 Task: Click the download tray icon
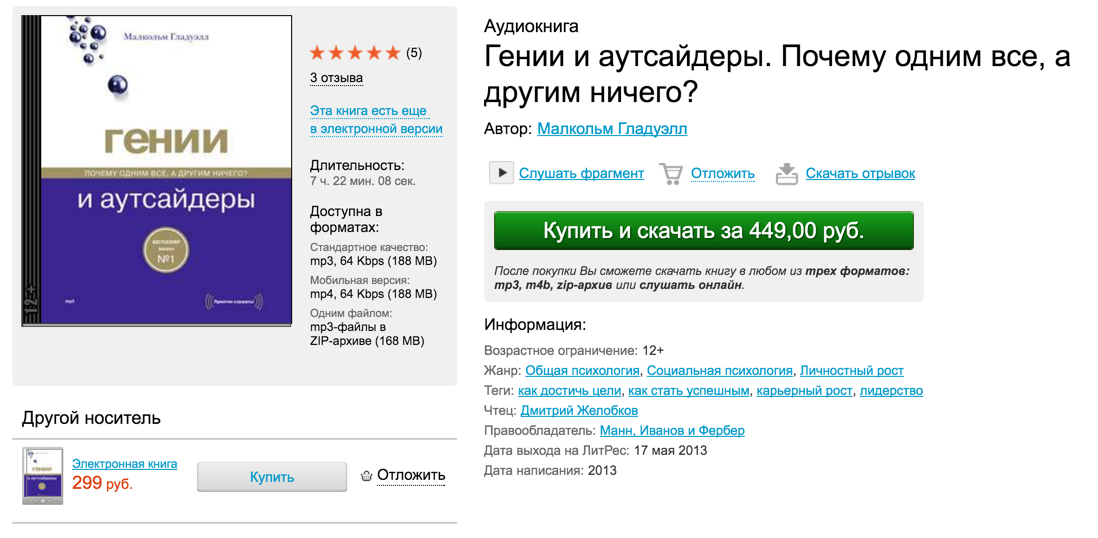787,173
